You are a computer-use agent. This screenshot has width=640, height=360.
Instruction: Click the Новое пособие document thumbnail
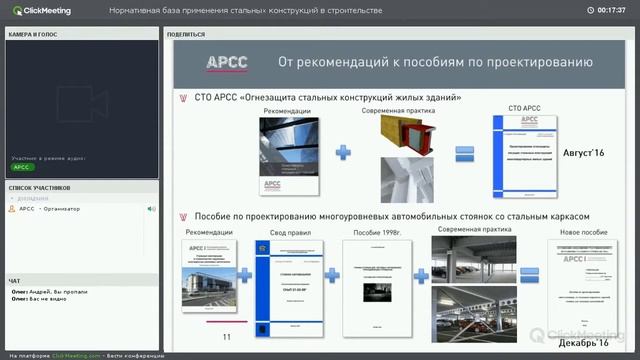coord(582,289)
